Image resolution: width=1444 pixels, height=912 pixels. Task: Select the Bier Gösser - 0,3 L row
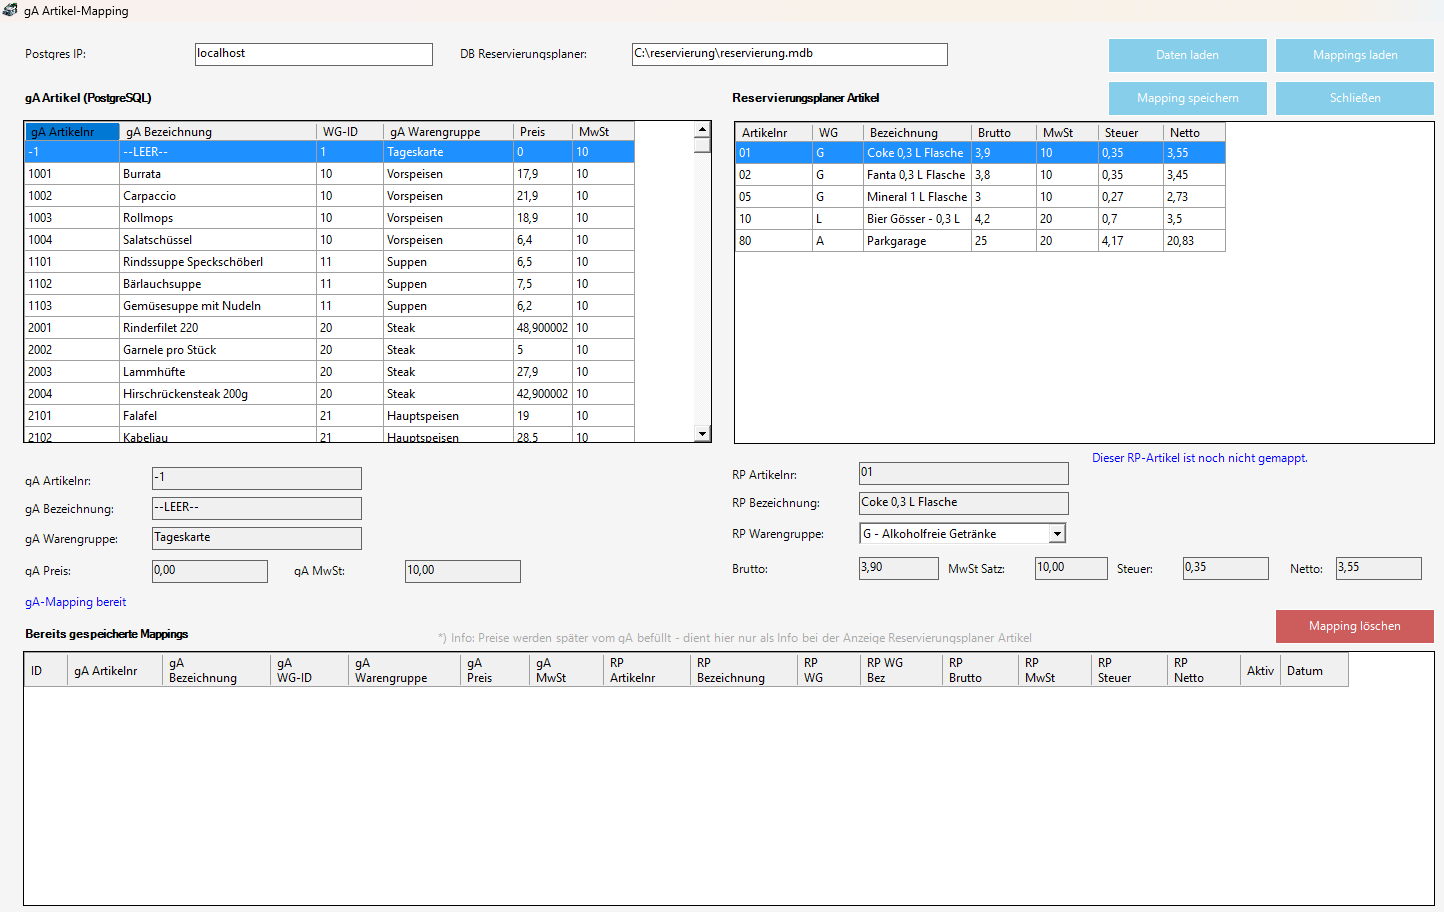[x=980, y=219]
